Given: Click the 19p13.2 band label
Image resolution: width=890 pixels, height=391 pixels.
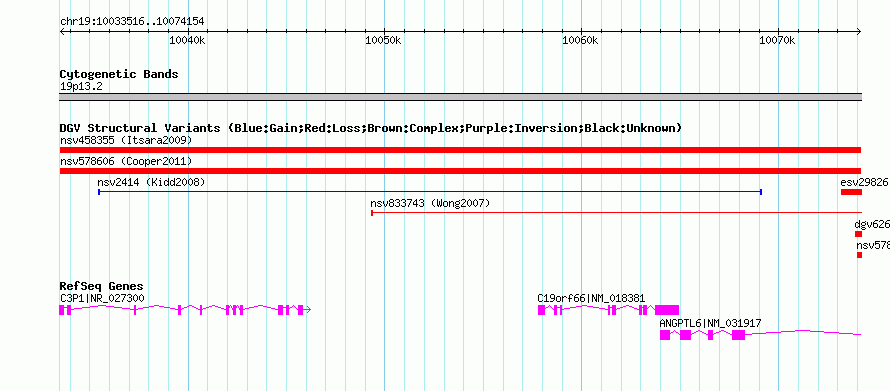Looking at the screenshot, I should (81, 87).
